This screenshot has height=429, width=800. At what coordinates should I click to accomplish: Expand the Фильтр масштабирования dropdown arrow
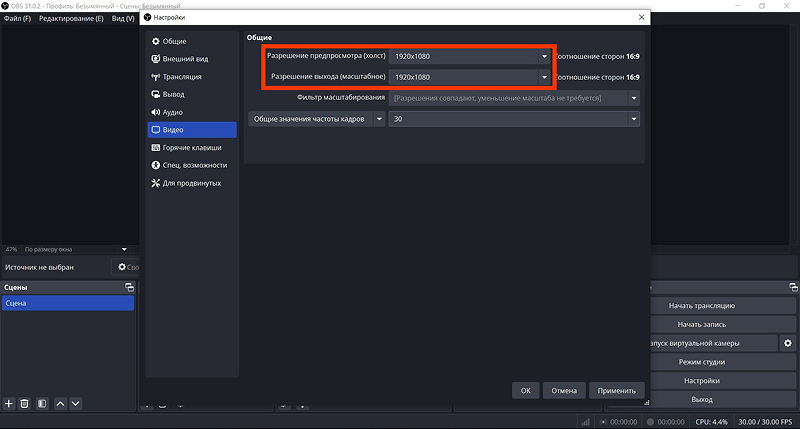(634, 98)
